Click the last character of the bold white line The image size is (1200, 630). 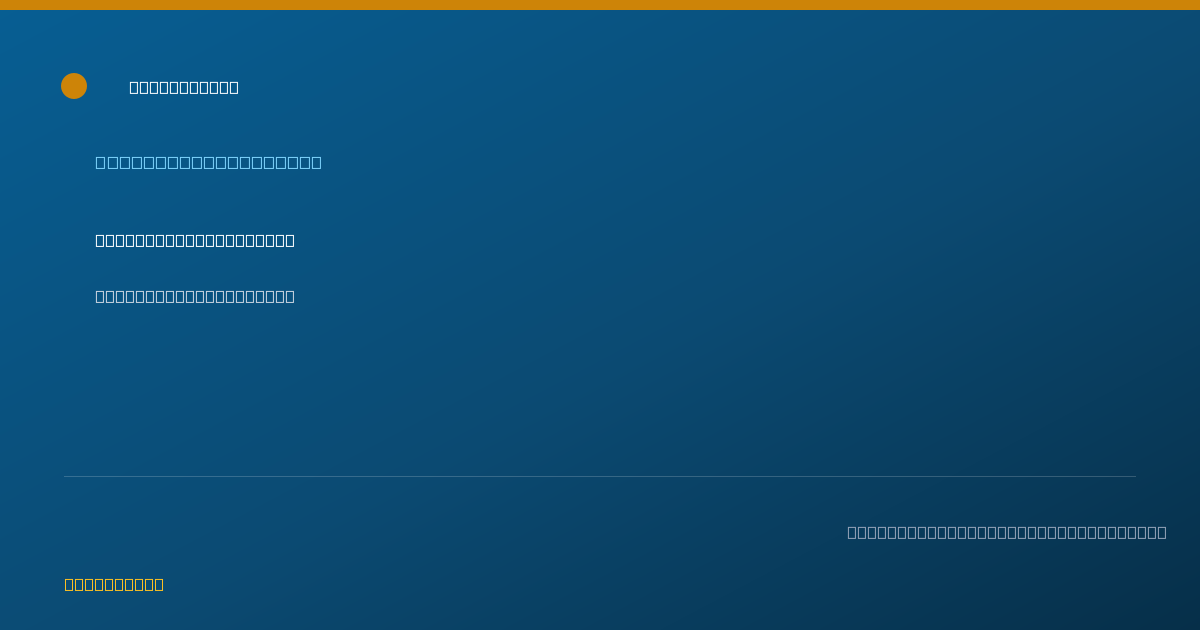coord(290,240)
